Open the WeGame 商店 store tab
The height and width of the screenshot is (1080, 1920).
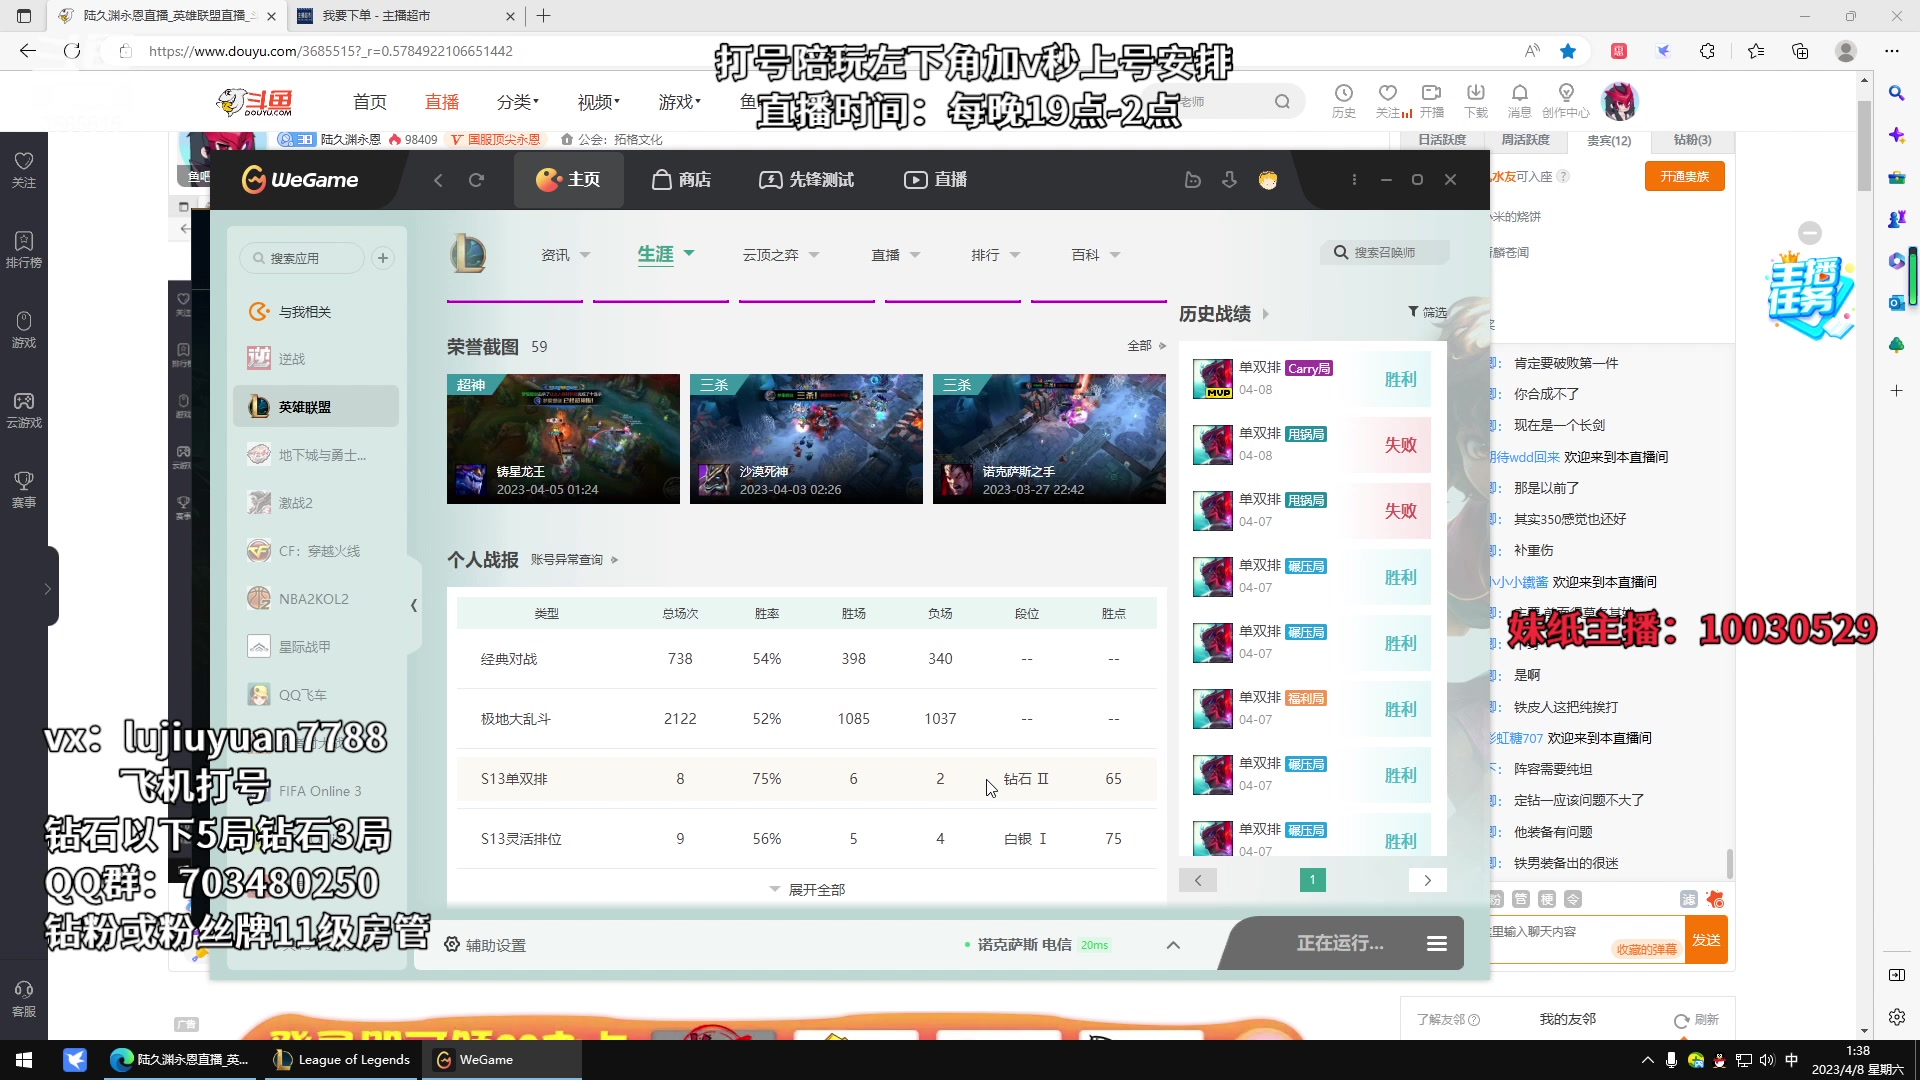pyautogui.click(x=681, y=180)
